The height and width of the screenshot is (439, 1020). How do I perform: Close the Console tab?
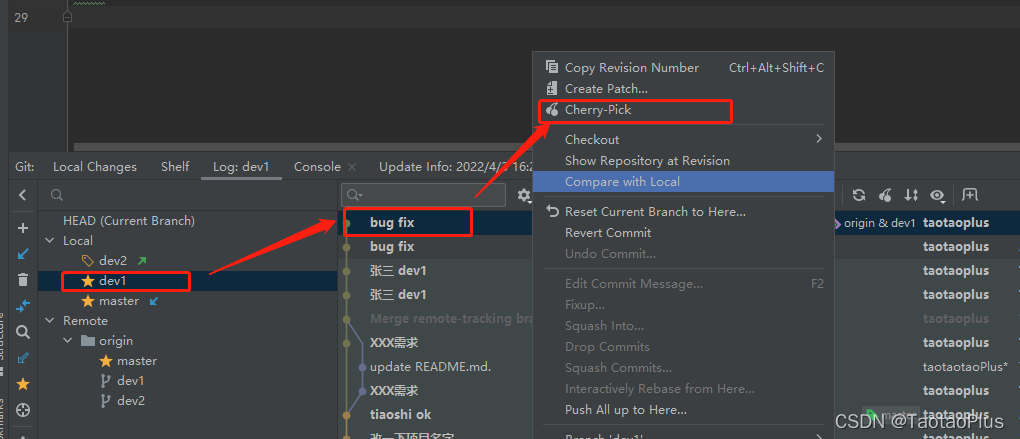(x=352, y=167)
